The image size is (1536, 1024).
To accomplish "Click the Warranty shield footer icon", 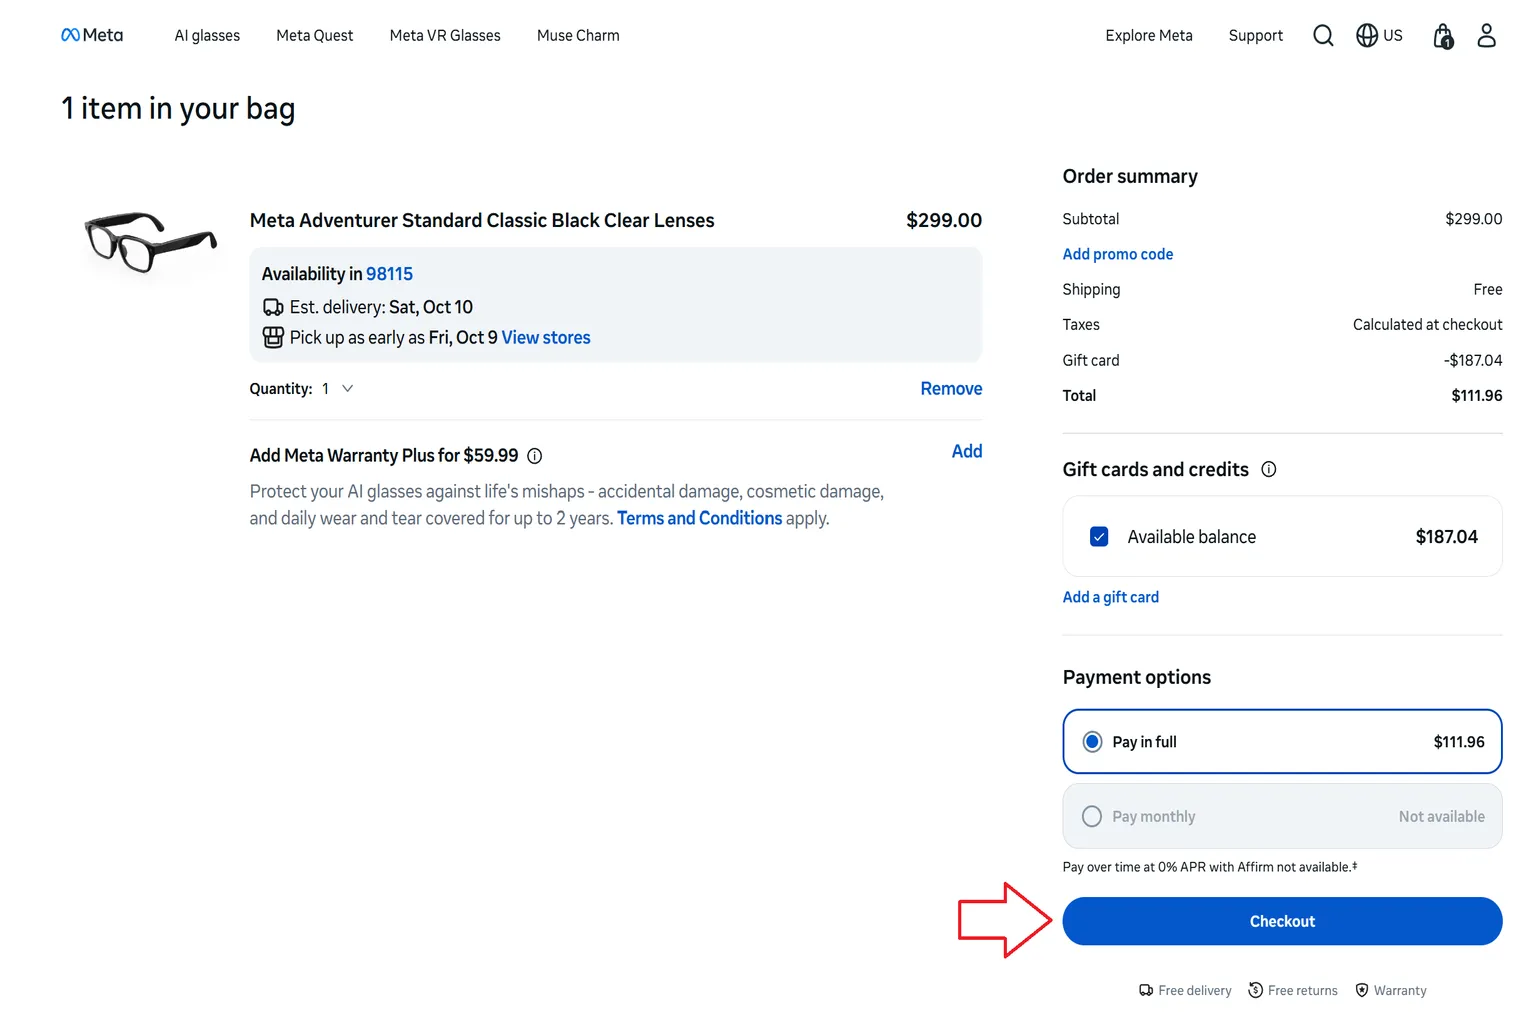I will 1362,990.
